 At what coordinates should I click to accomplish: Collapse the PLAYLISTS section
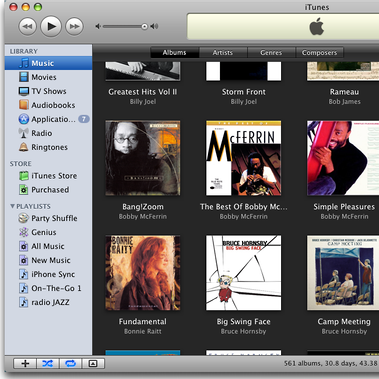coord(12,206)
